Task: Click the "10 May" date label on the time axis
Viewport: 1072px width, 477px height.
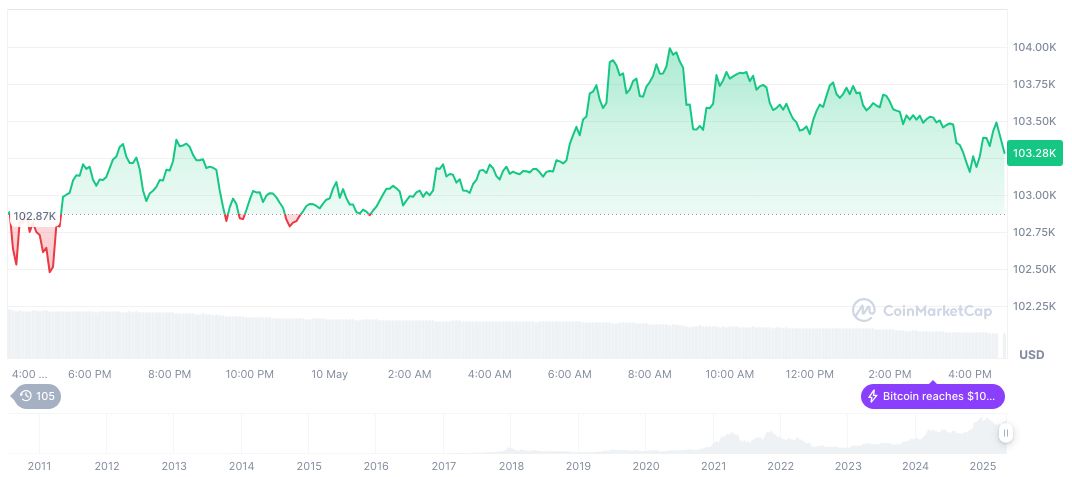Action: point(329,374)
